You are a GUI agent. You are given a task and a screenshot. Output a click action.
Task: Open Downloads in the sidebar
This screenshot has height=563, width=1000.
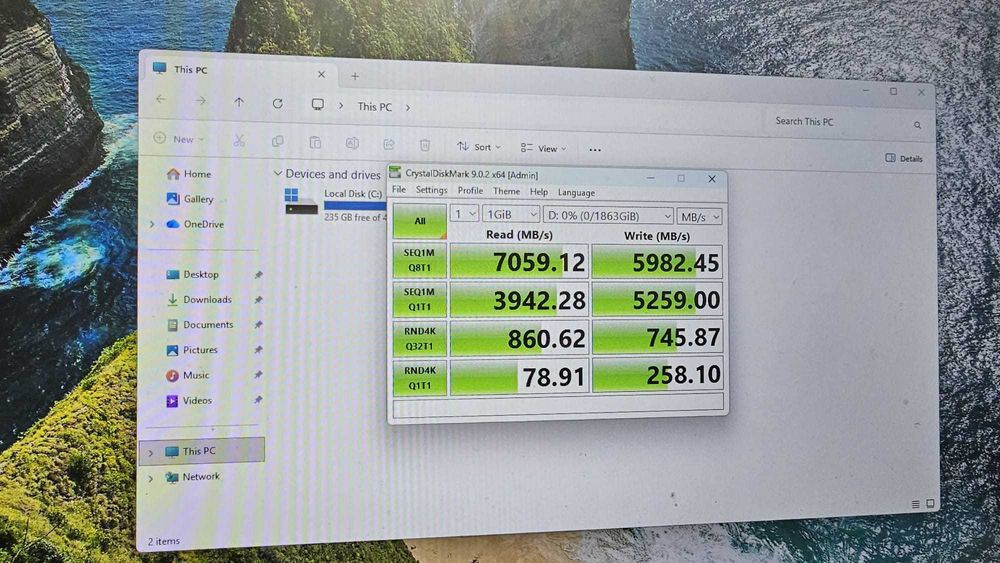pos(199,299)
